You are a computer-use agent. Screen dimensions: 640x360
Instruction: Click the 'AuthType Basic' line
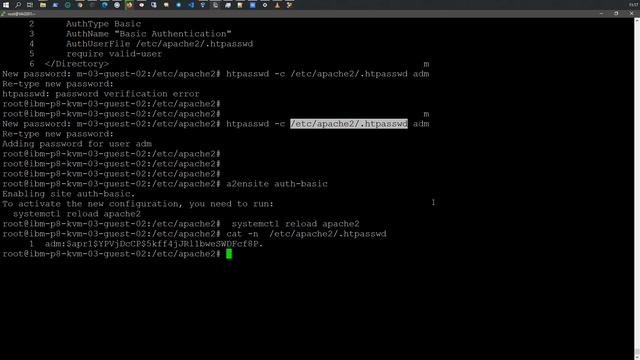(x=104, y=24)
